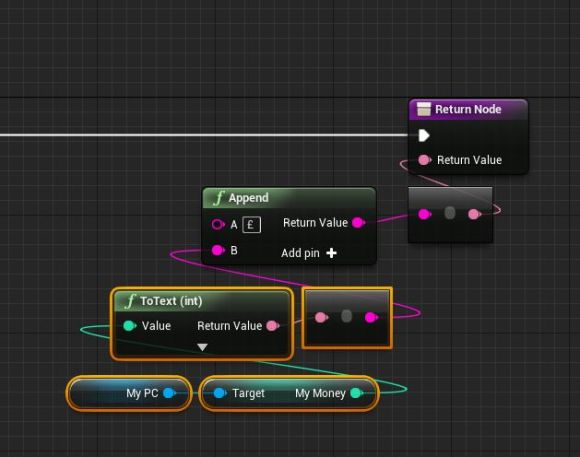The image size is (580, 457).
Task: Click output pin of the highlighted conversion node
Action: pyautogui.click(x=371, y=317)
